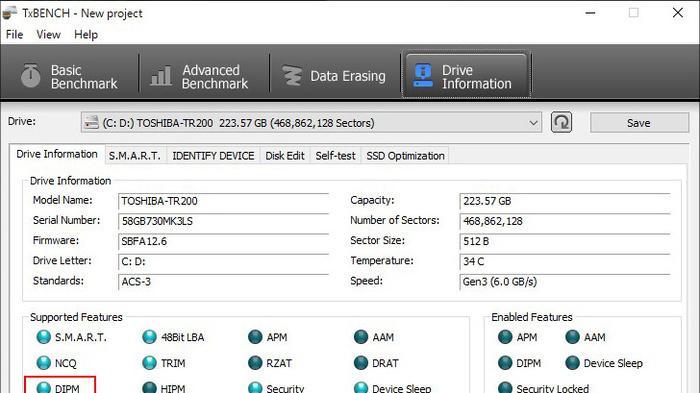
Task: Switch to the S.M.A.R.T. tab
Action: point(134,156)
